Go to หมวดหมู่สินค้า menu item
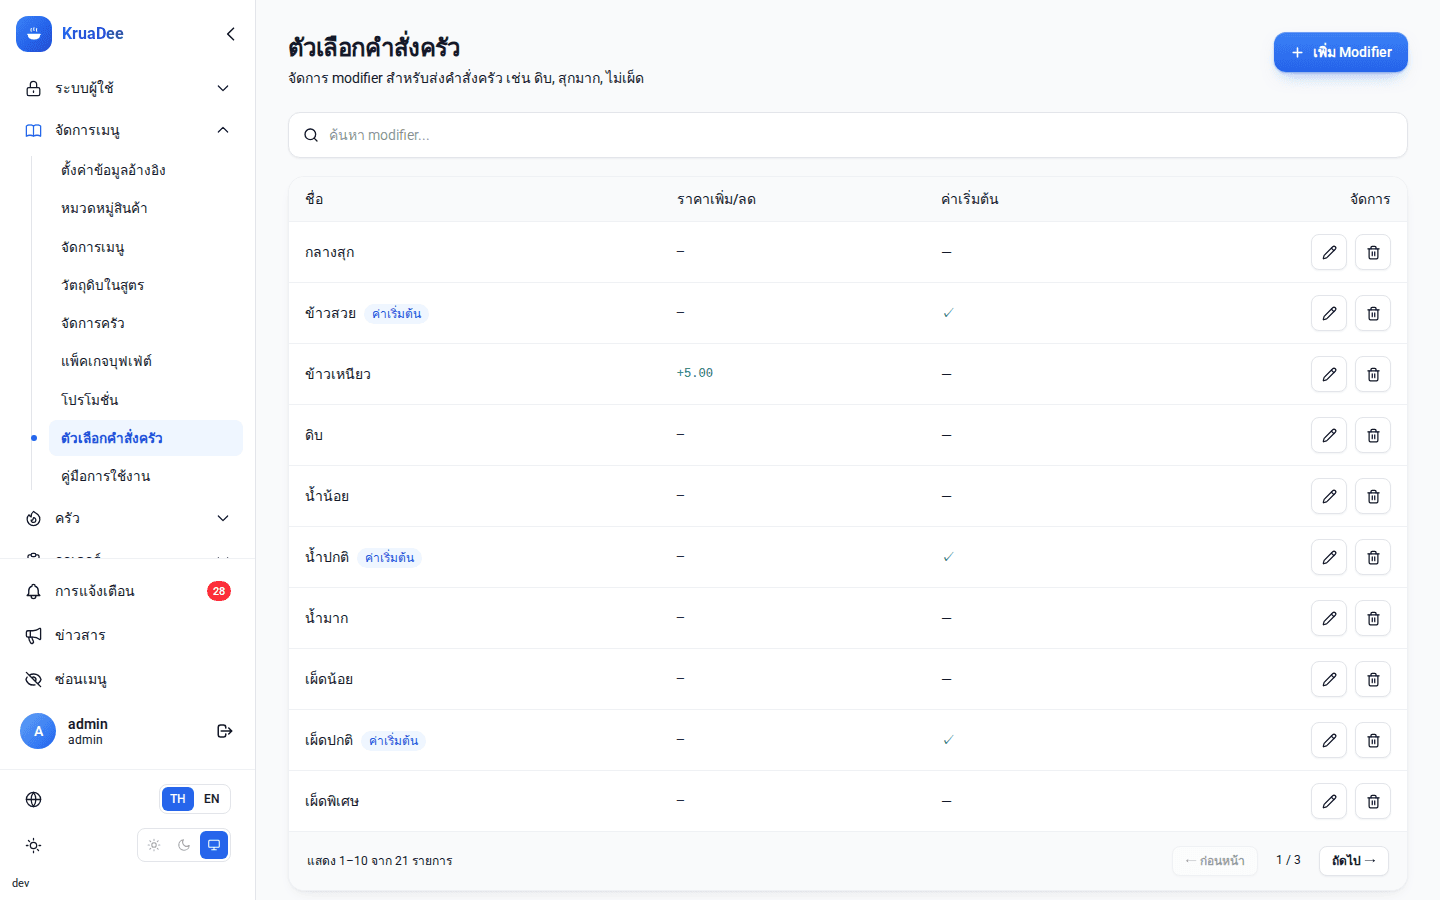Viewport: 1440px width, 900px height. pos(146,208)
